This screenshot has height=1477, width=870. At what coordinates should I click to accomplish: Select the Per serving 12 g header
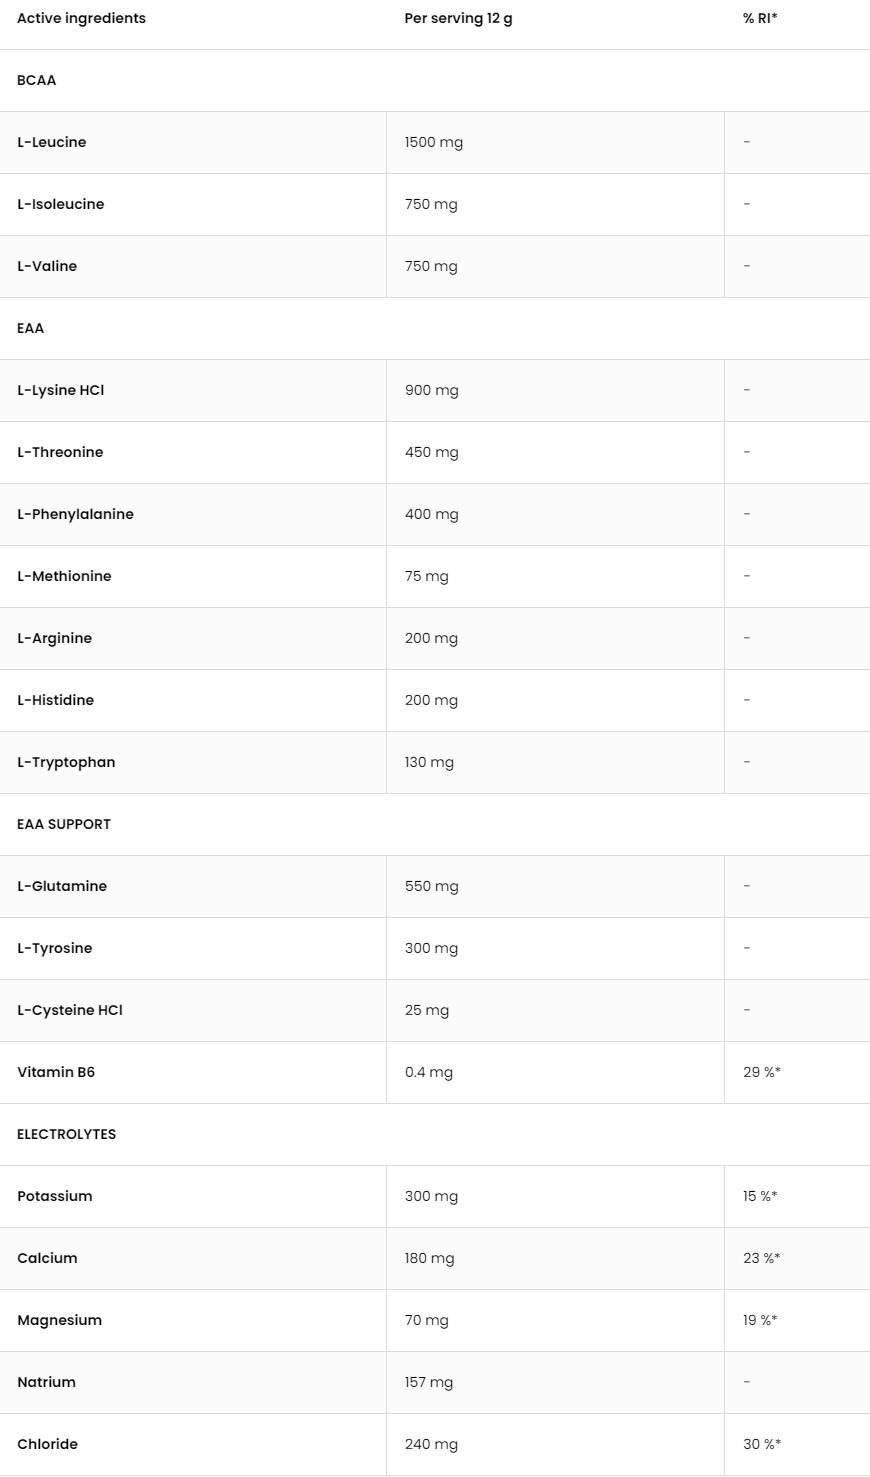click(458, 18)
